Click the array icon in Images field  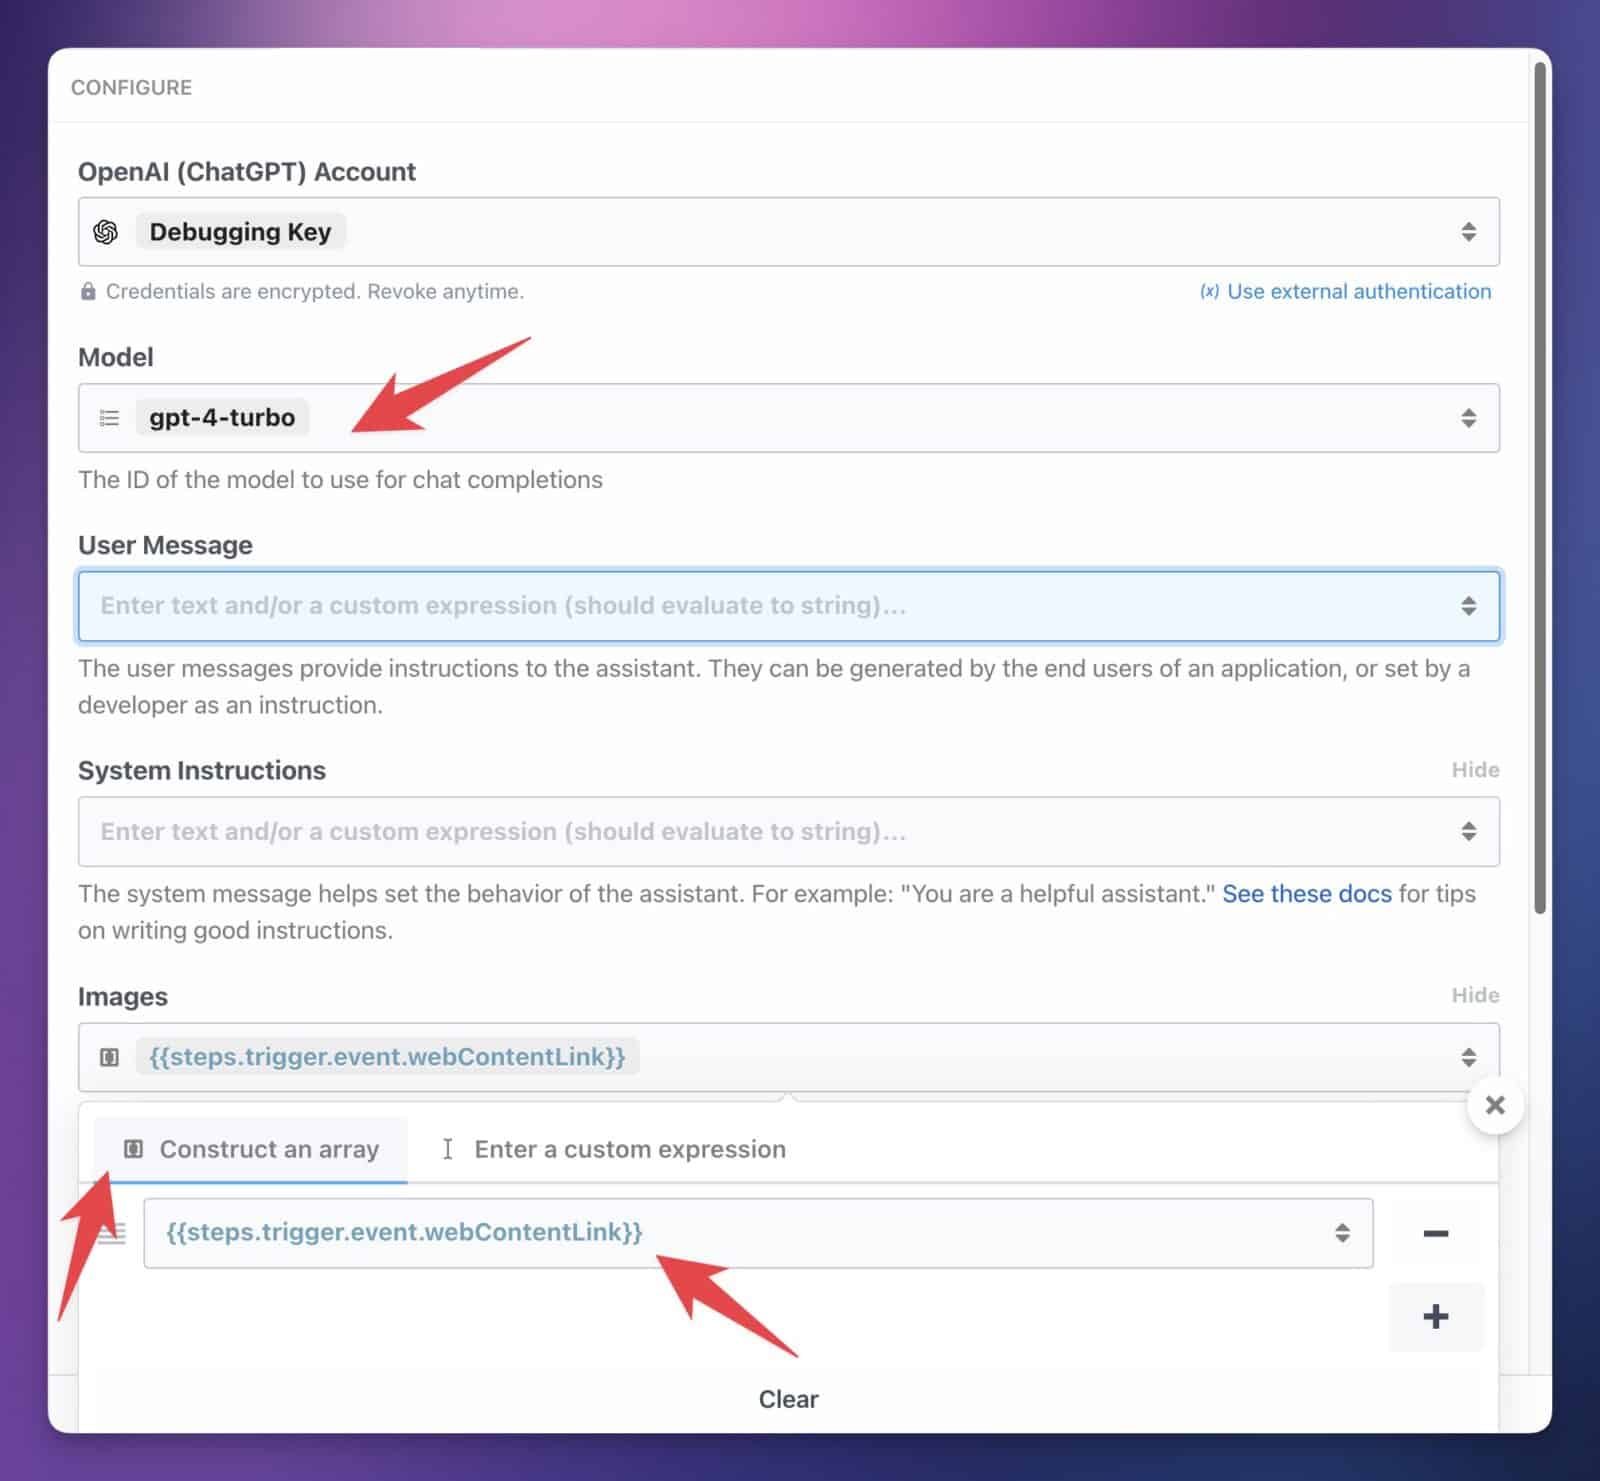(109, 1057)
